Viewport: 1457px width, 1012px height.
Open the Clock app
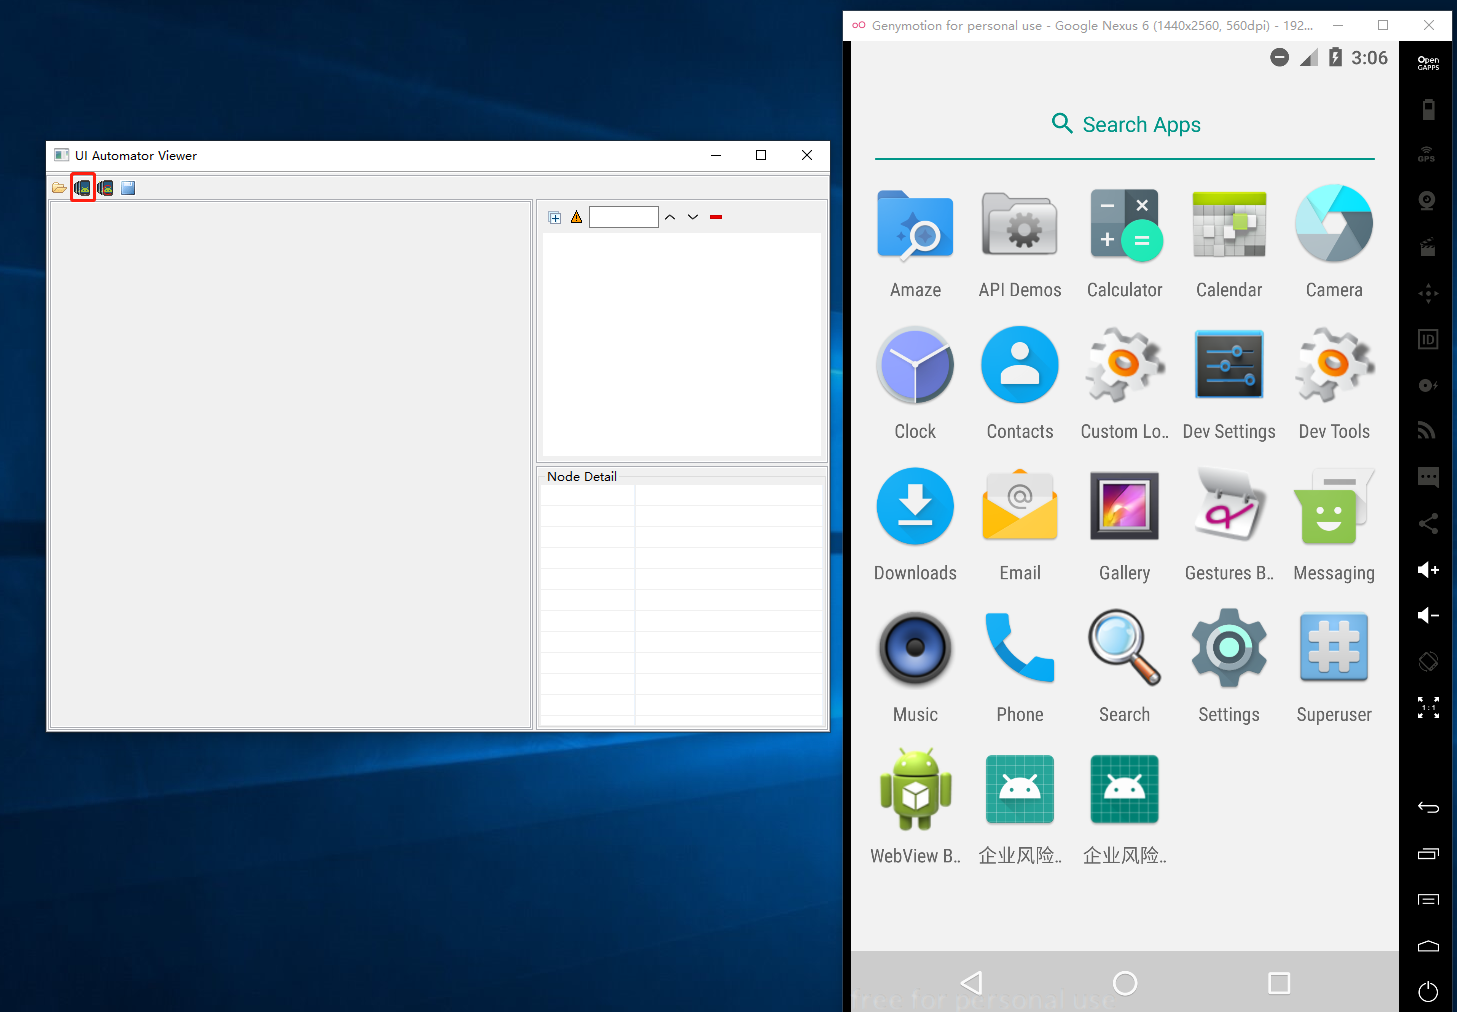(x=915, y=385)
